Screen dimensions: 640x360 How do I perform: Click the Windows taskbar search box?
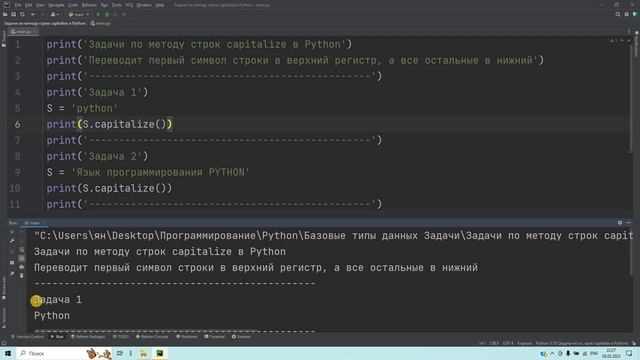[65, 353]
